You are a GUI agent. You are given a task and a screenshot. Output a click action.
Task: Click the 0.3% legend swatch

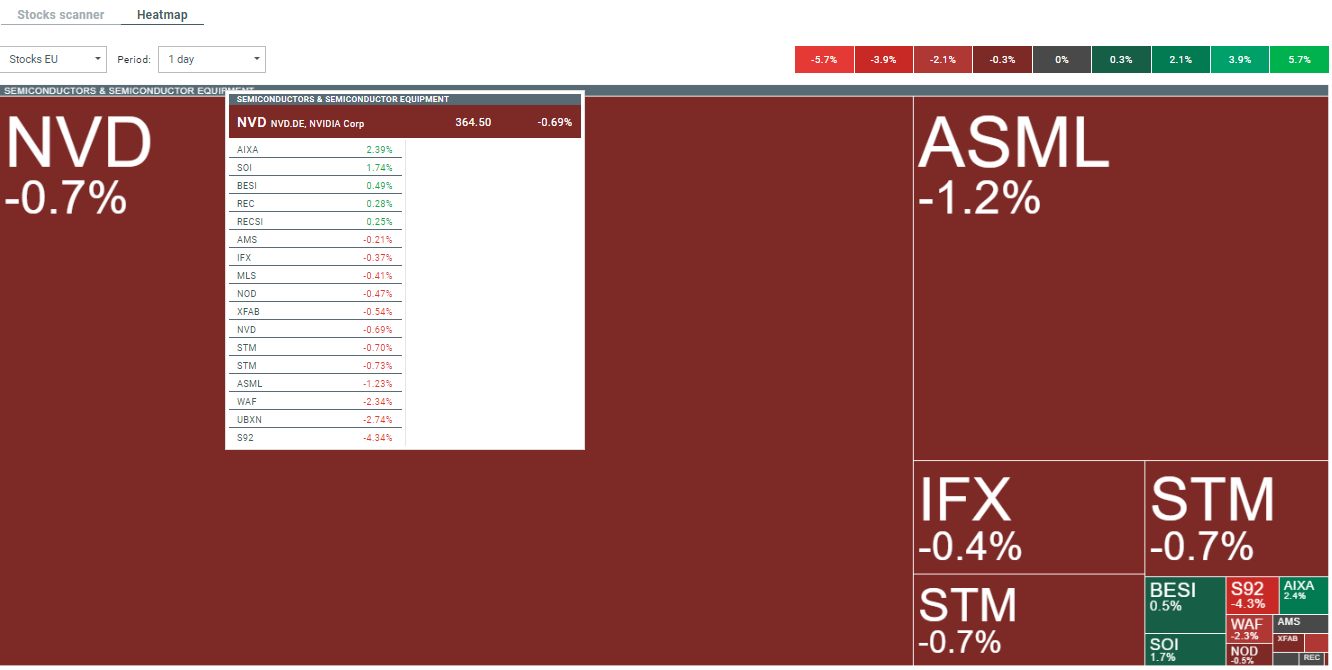1121,60
